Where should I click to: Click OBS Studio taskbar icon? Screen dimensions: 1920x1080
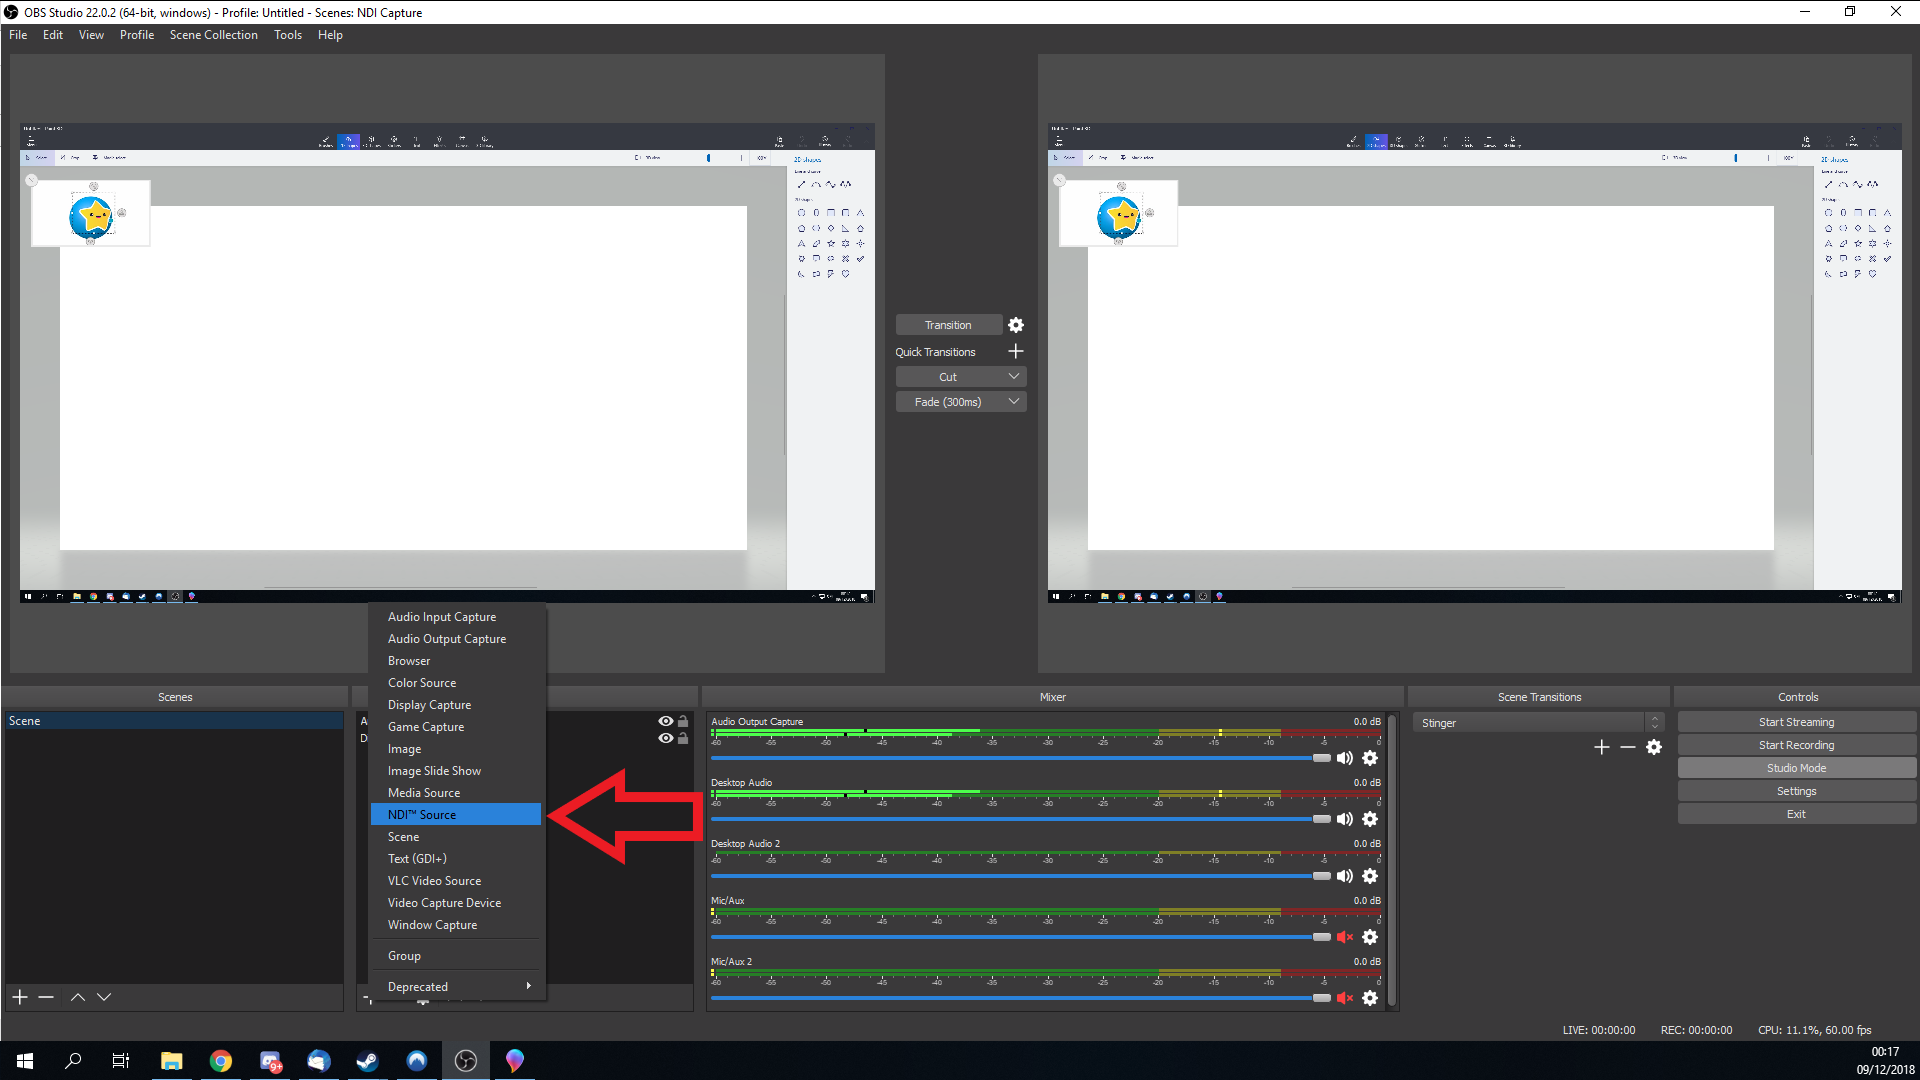tap(467, 1059)
